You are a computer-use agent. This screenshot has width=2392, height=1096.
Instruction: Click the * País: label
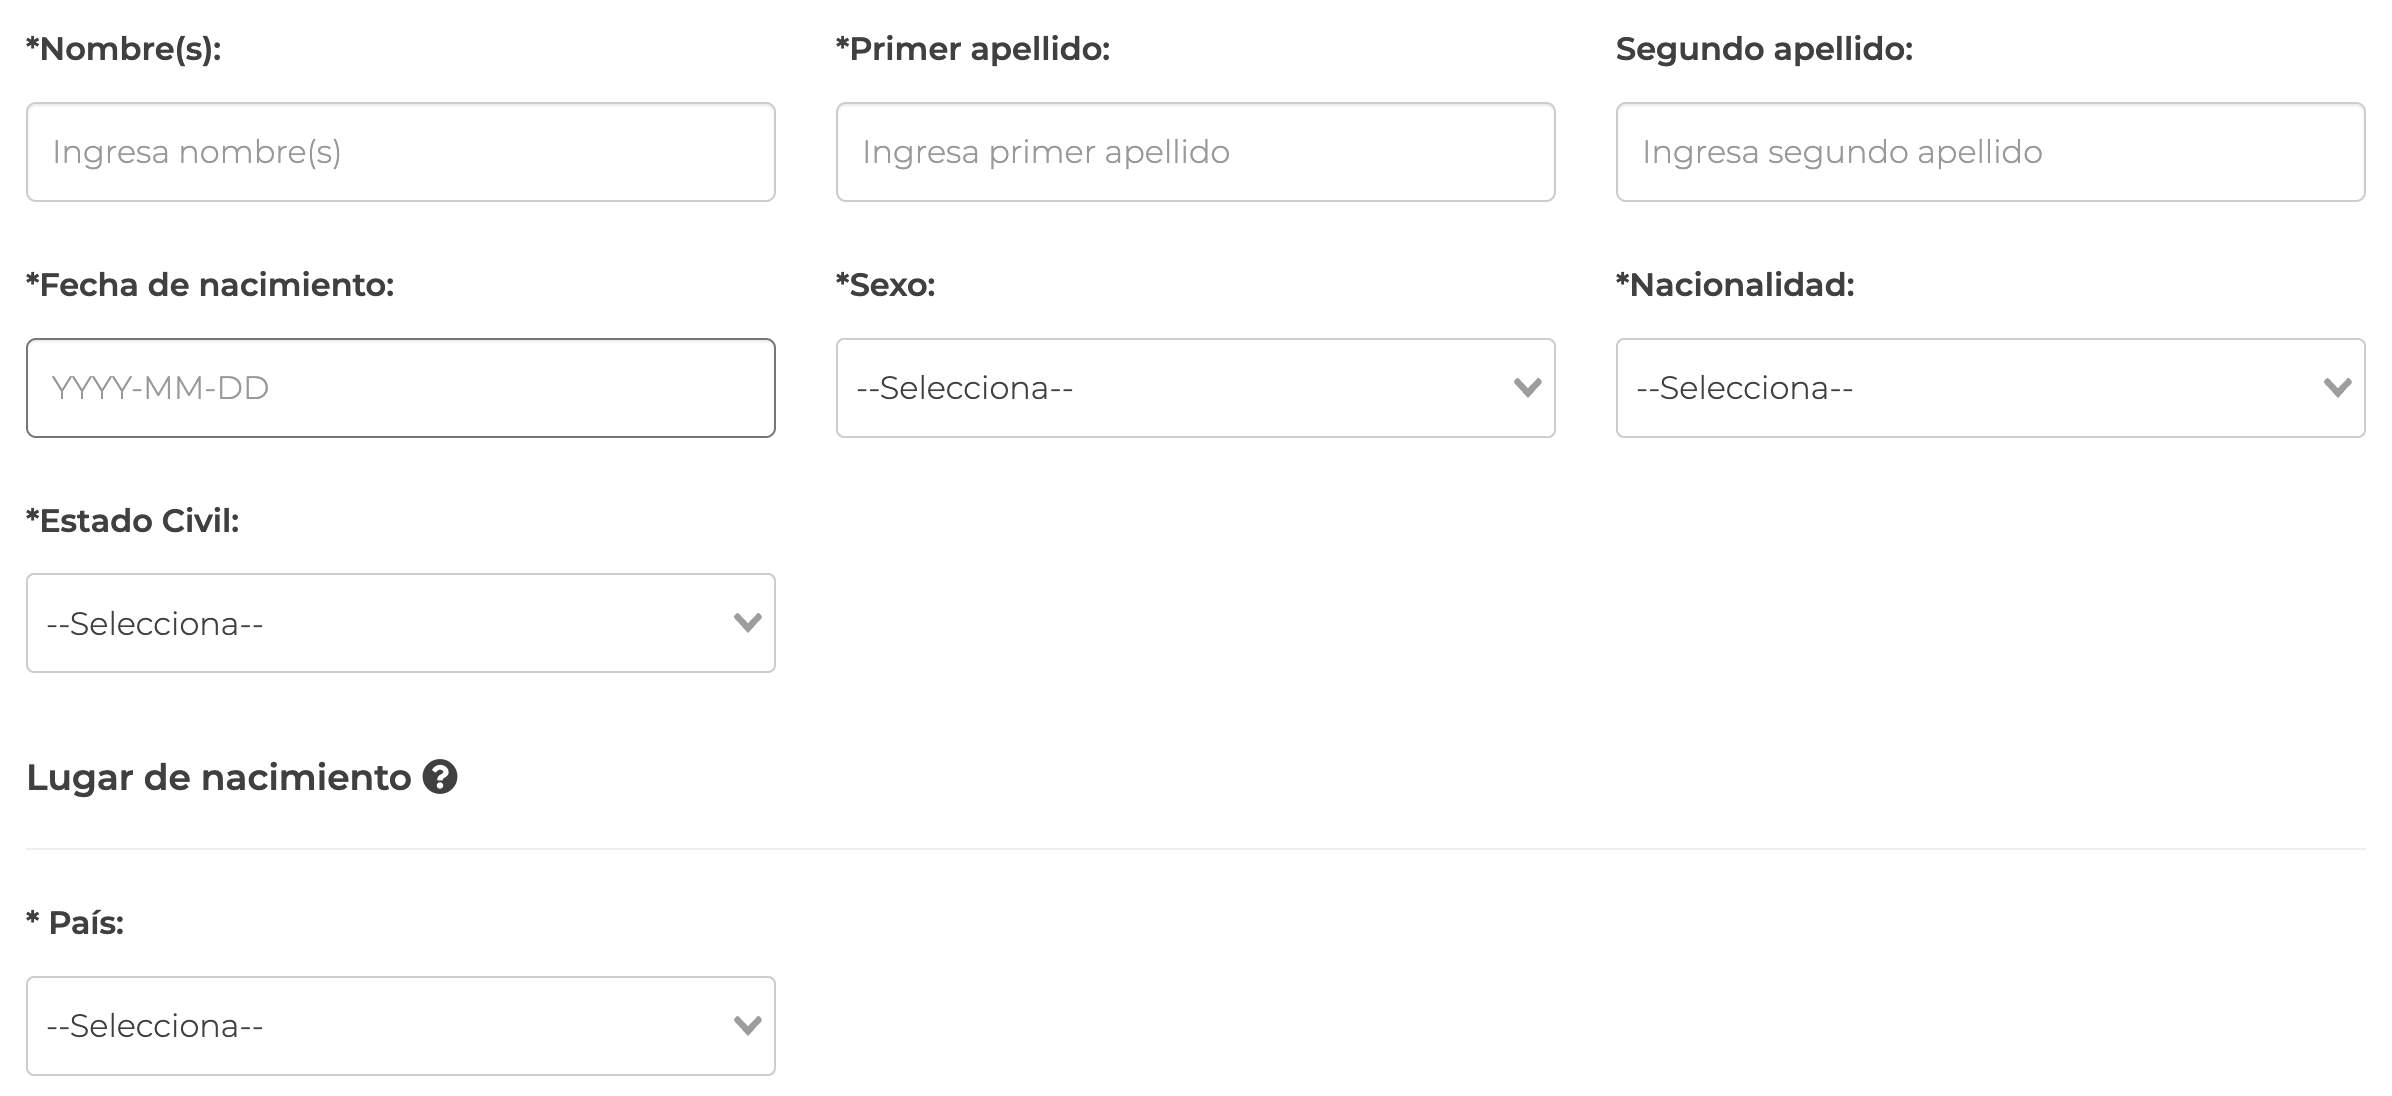[x=75, y=923]
